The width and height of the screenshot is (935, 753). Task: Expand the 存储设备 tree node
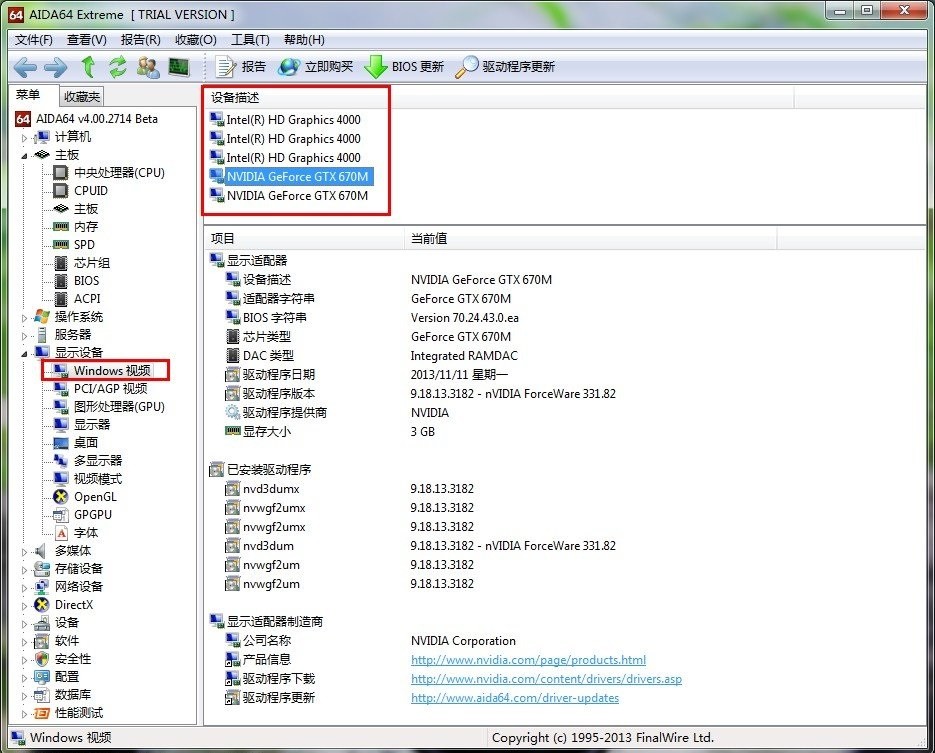(x=25, y=569)
